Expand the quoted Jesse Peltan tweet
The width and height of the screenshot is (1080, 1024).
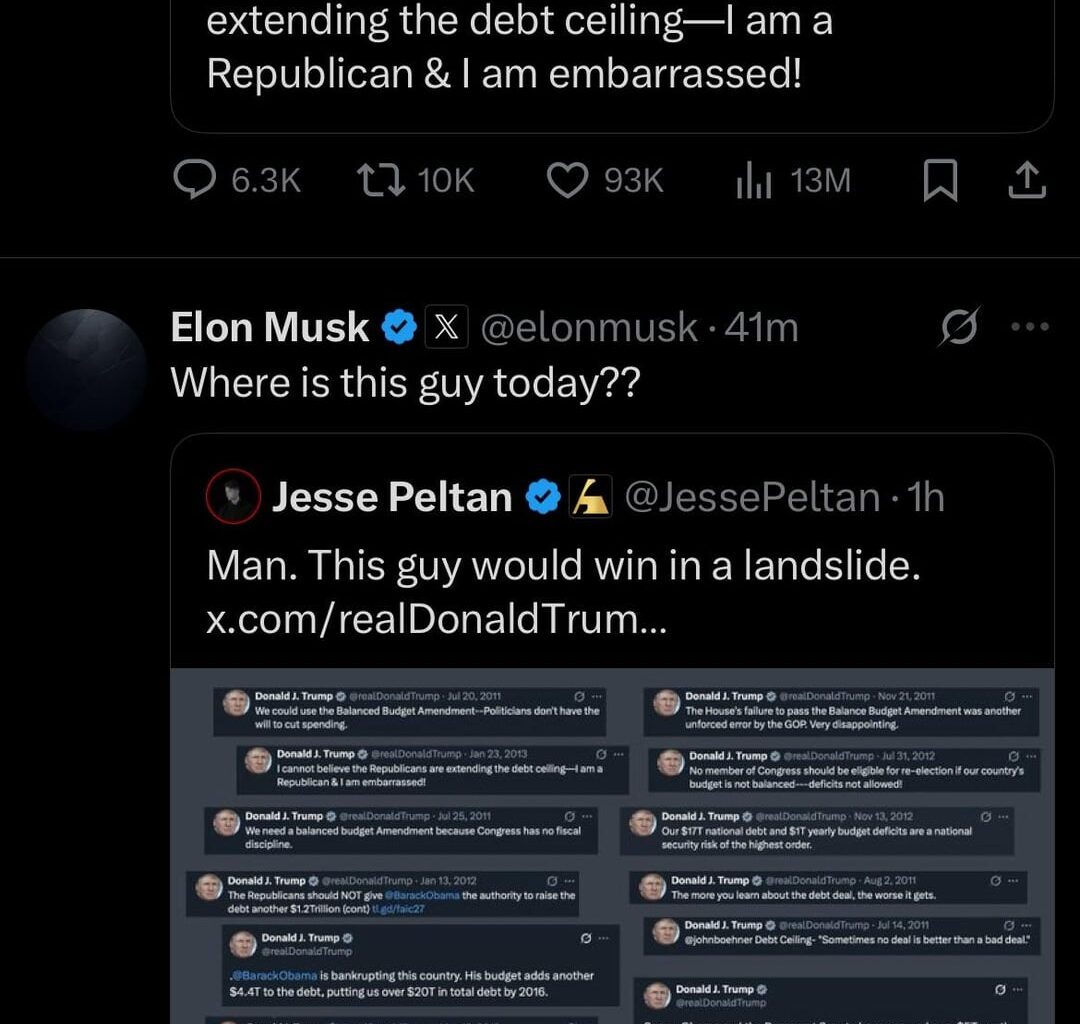coord(560,563)
